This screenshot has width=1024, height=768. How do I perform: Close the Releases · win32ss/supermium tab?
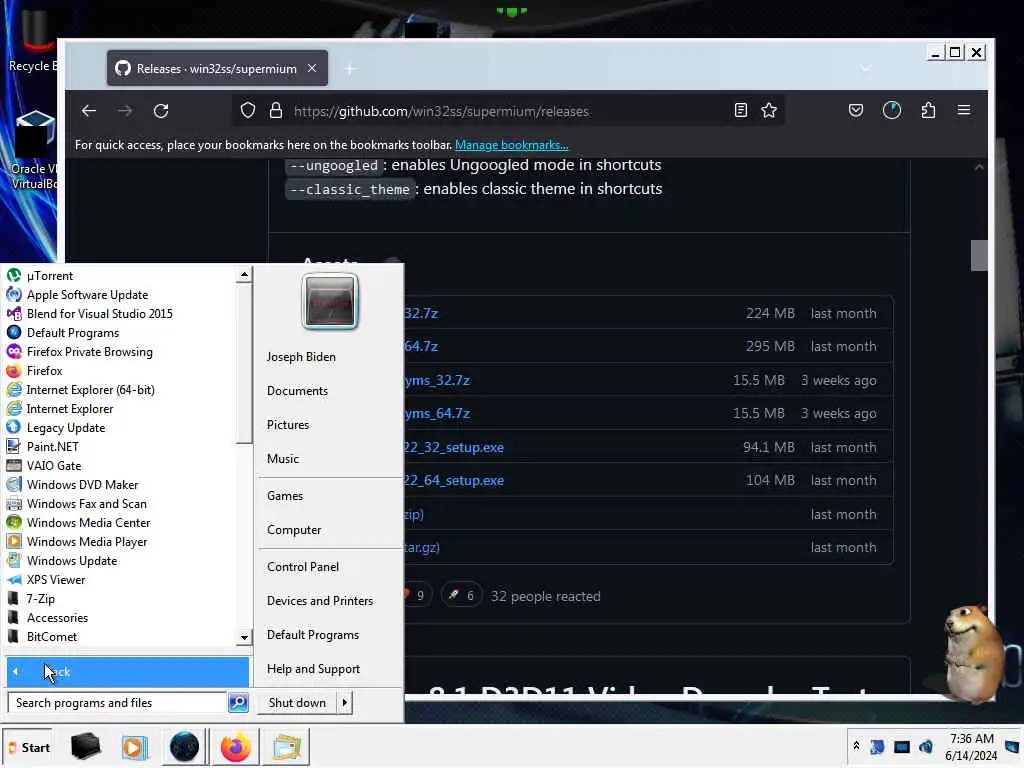point(312,68)
